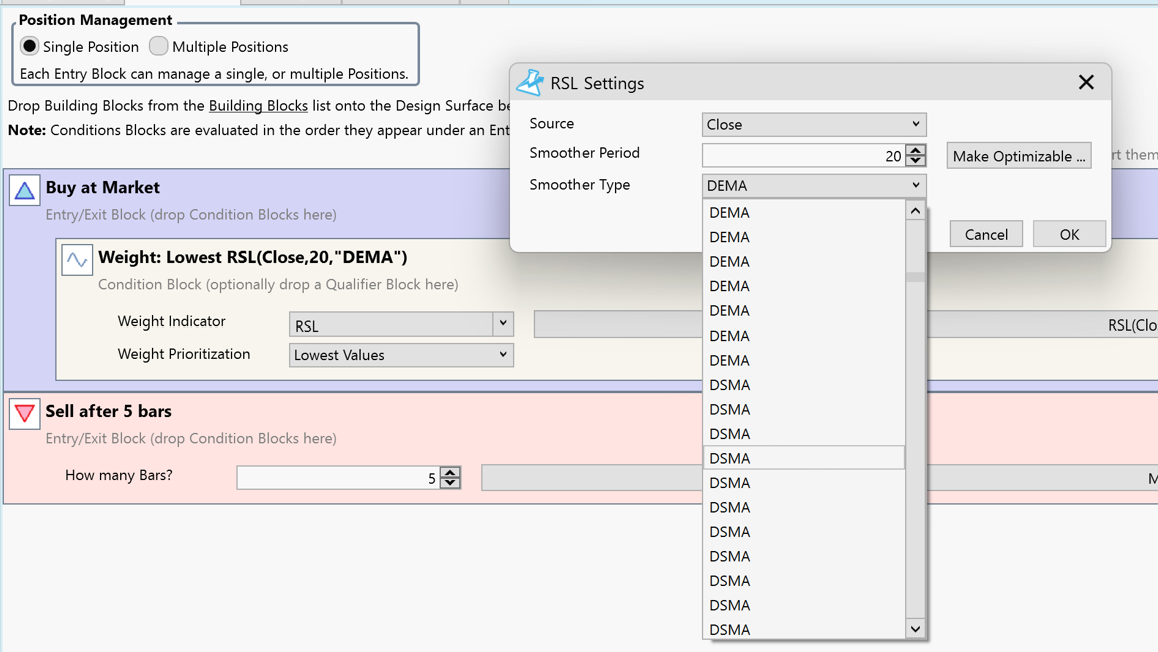The width and height of the screenshot is (1158, 652).
Task: Click the Sell after 5 bars icon
Action: (24, 413)
